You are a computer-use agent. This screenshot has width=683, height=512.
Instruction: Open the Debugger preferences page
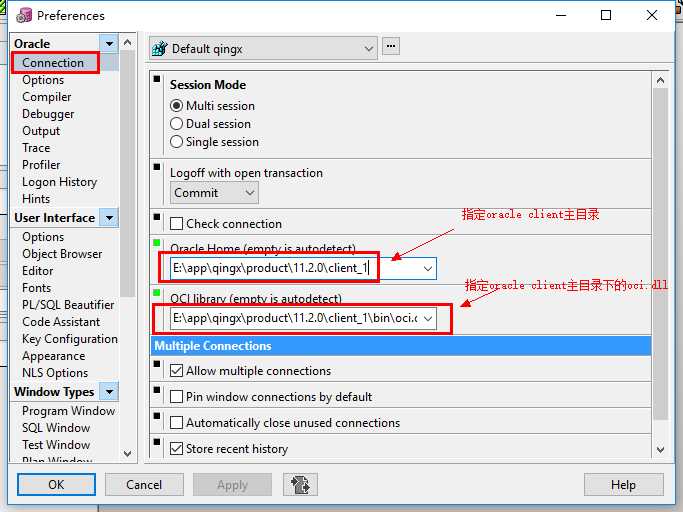point(48,114)
